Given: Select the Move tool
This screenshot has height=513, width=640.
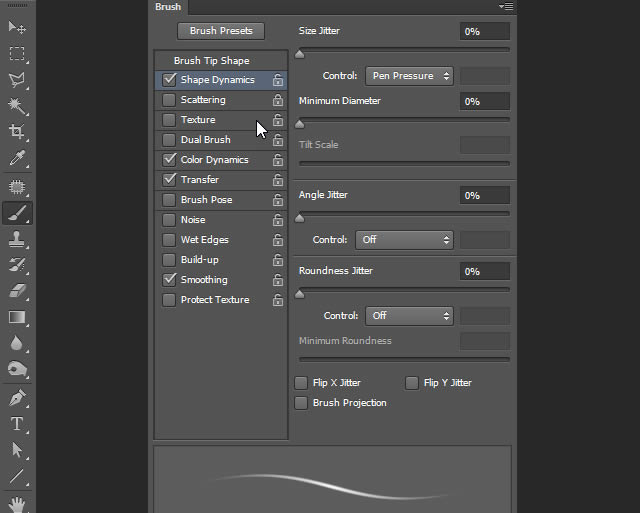Looking at the screenshot, I should (x=17, y=27).
